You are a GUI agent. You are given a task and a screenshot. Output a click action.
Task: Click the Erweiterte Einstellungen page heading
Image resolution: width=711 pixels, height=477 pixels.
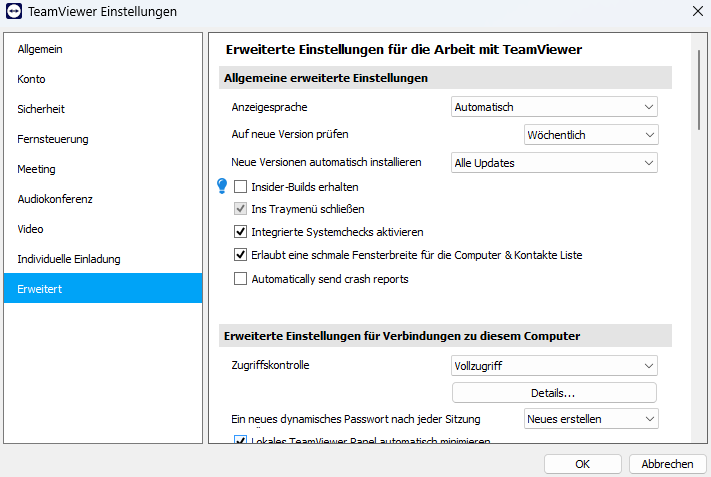(x=404, y=49)
